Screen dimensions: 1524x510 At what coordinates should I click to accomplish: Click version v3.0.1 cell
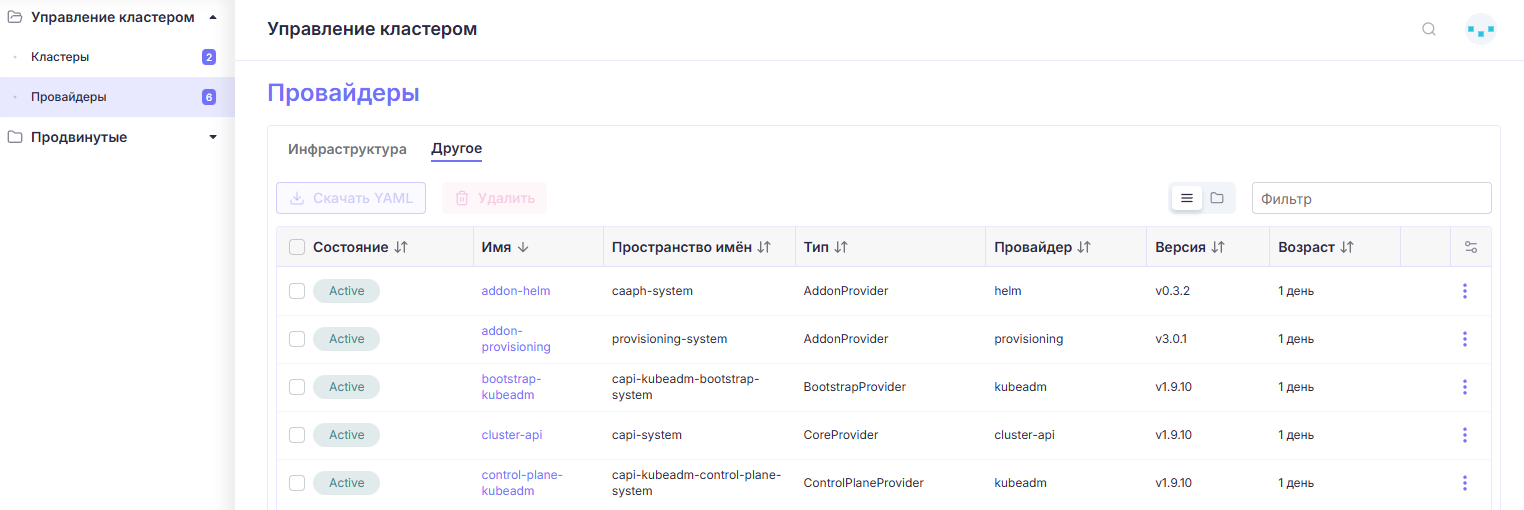click(x=1171, y=339)
